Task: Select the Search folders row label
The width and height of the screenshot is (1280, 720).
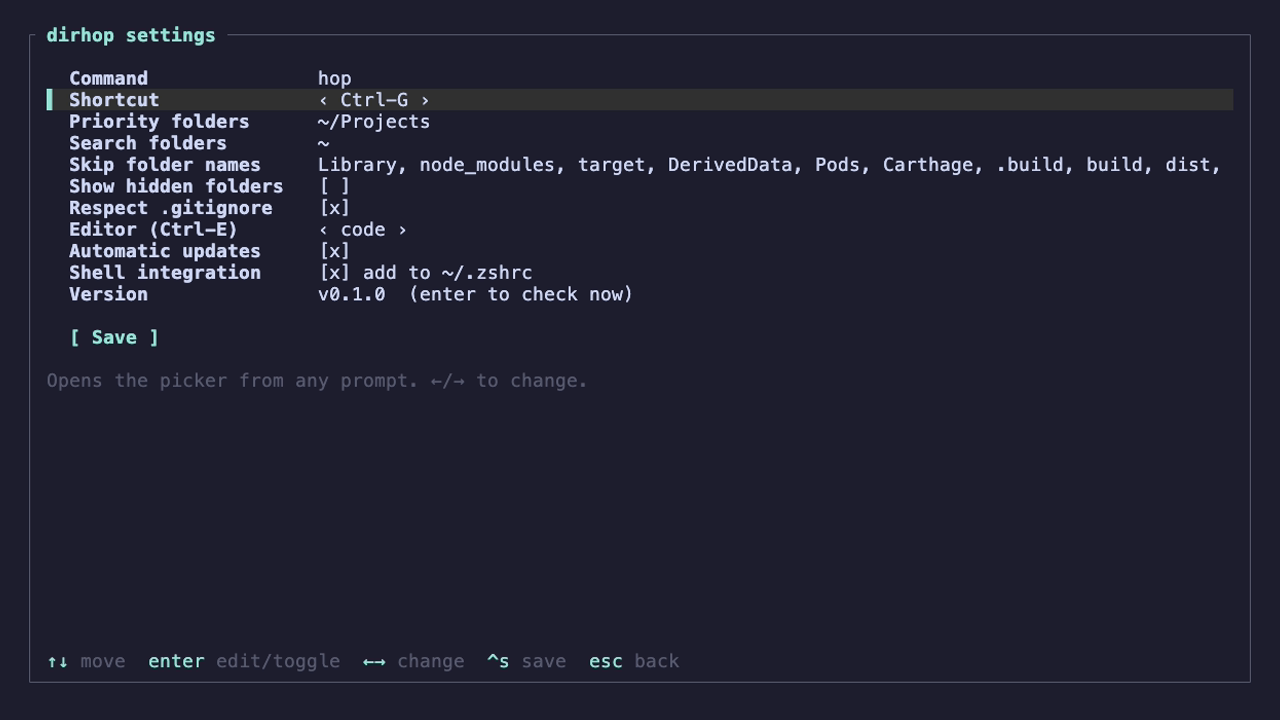Action: [148, 143]
